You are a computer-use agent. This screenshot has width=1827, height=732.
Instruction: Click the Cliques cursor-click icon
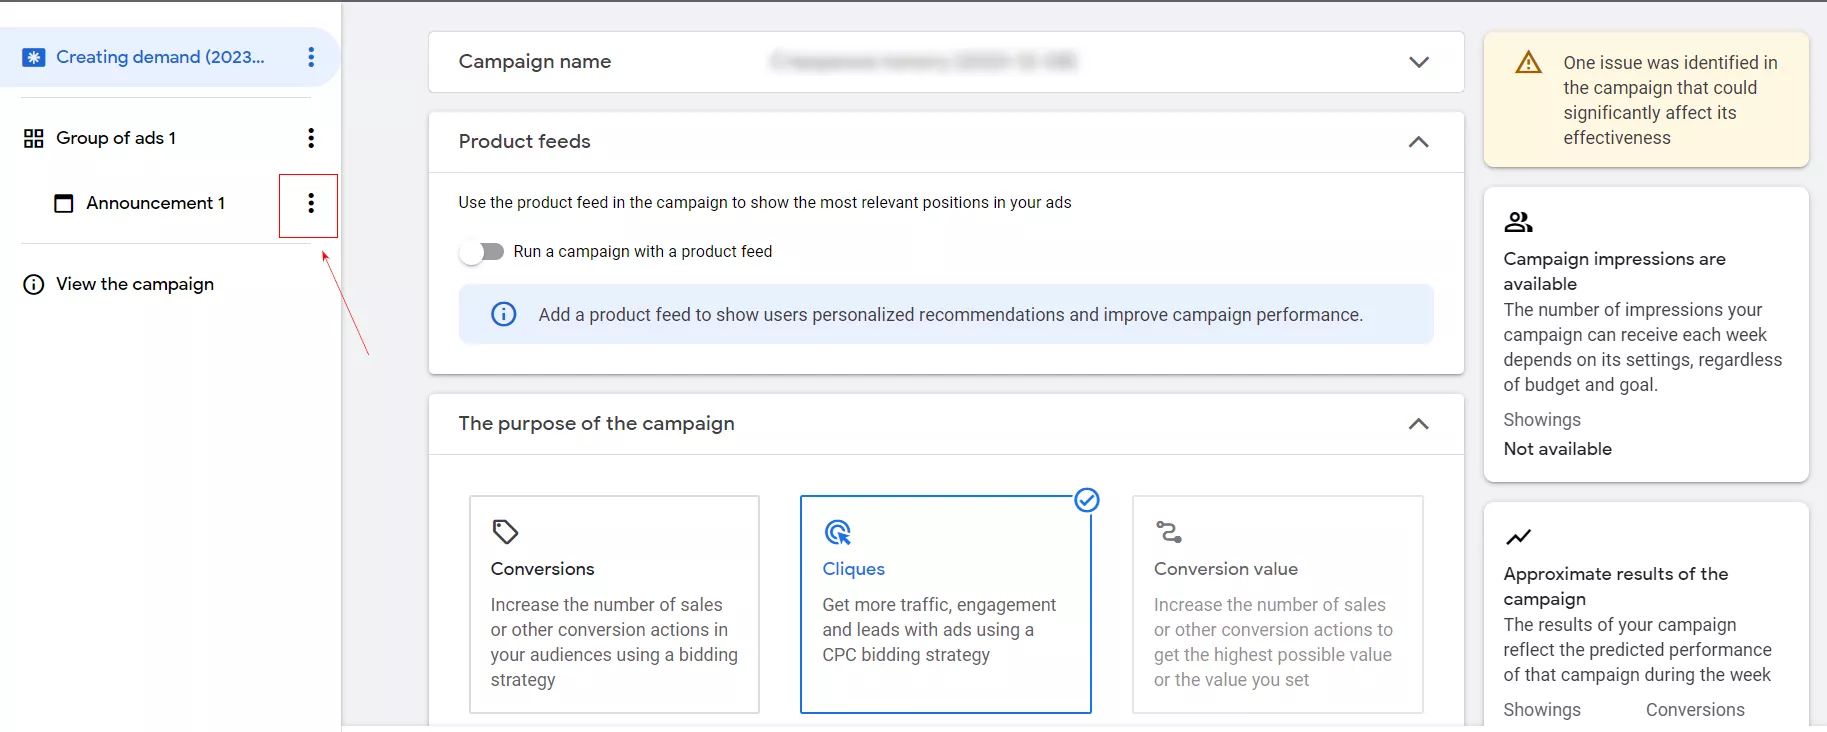(x=837, y=532)
